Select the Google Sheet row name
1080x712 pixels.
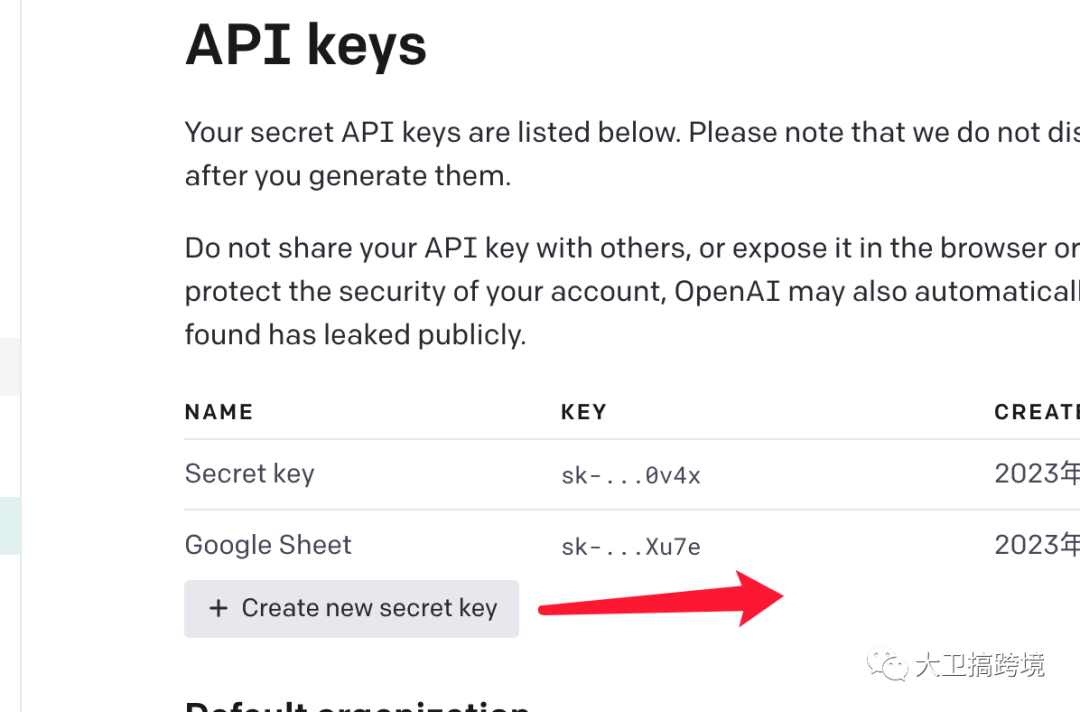(x=268, y=545)
